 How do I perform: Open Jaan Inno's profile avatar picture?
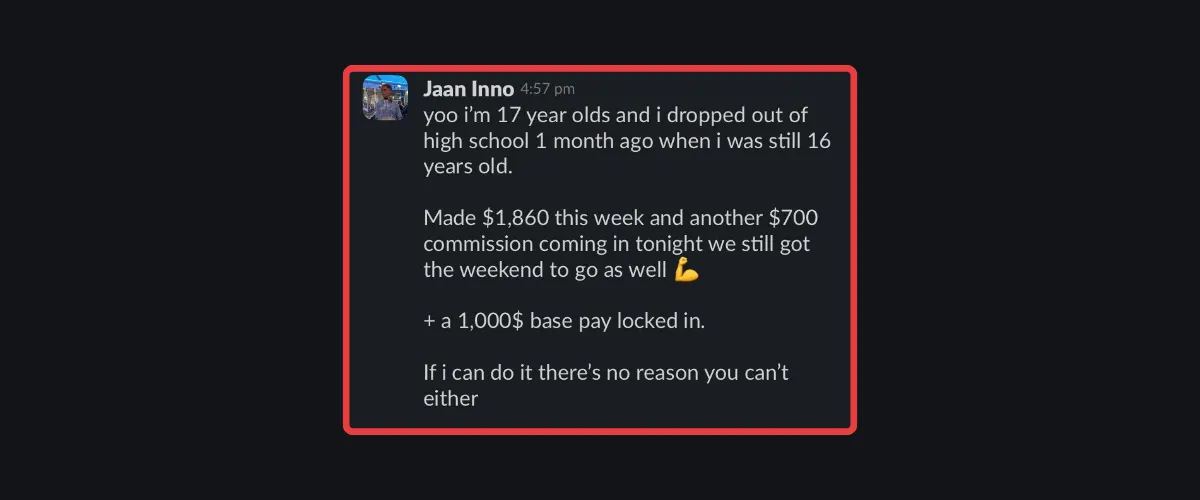click(385, 97)
